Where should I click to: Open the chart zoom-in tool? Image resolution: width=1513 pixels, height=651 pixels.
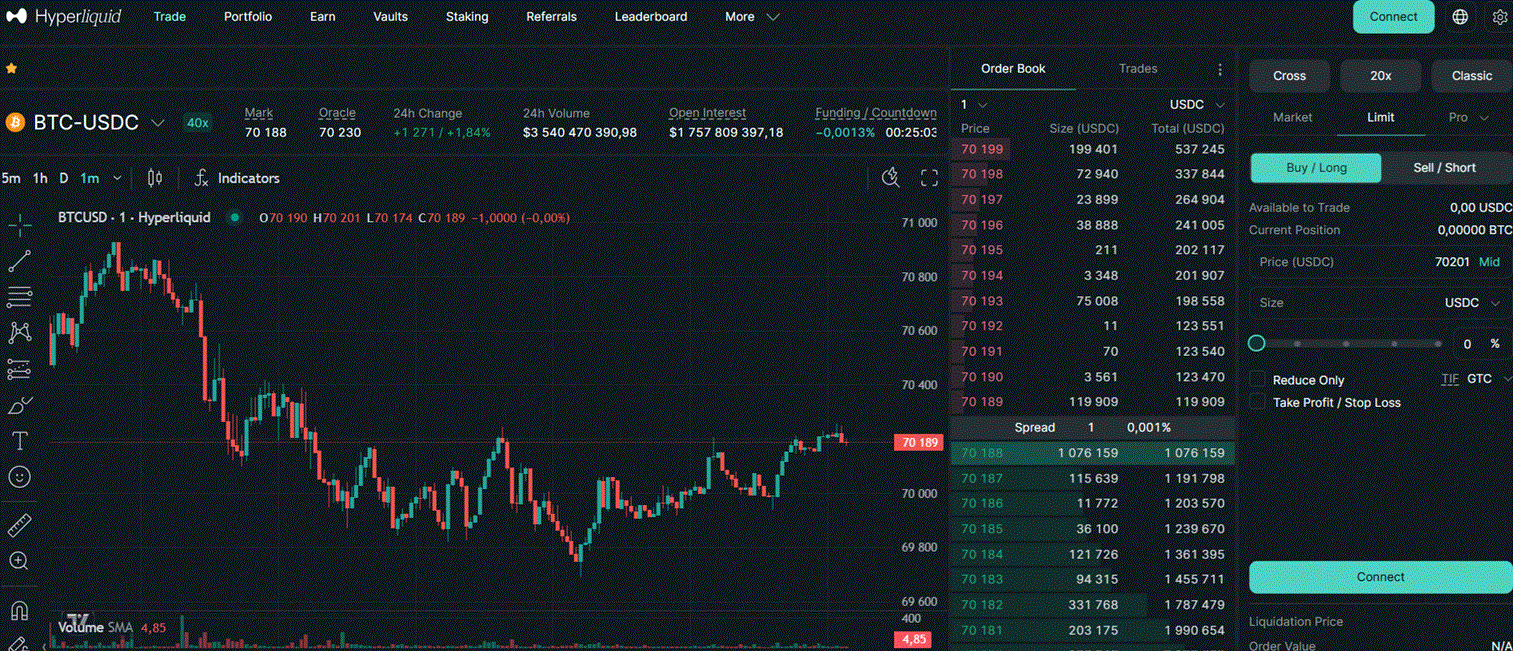tap(19, 561)
